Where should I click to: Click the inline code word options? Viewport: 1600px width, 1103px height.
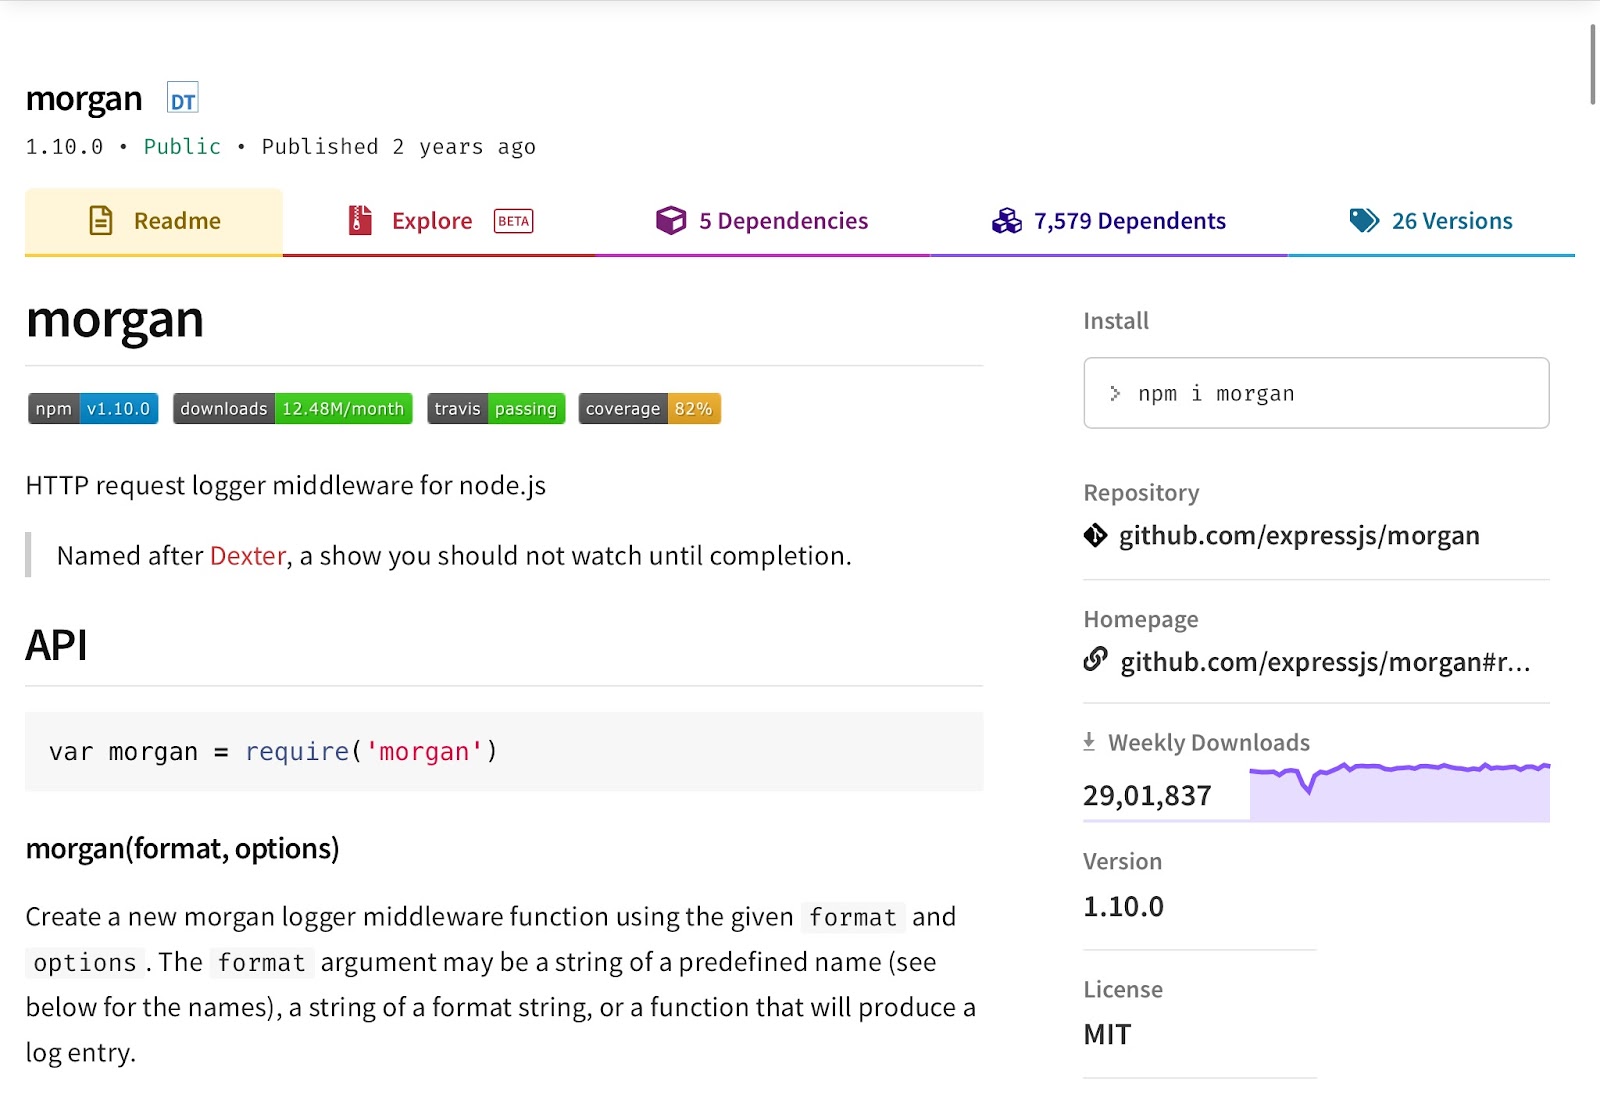85,963
